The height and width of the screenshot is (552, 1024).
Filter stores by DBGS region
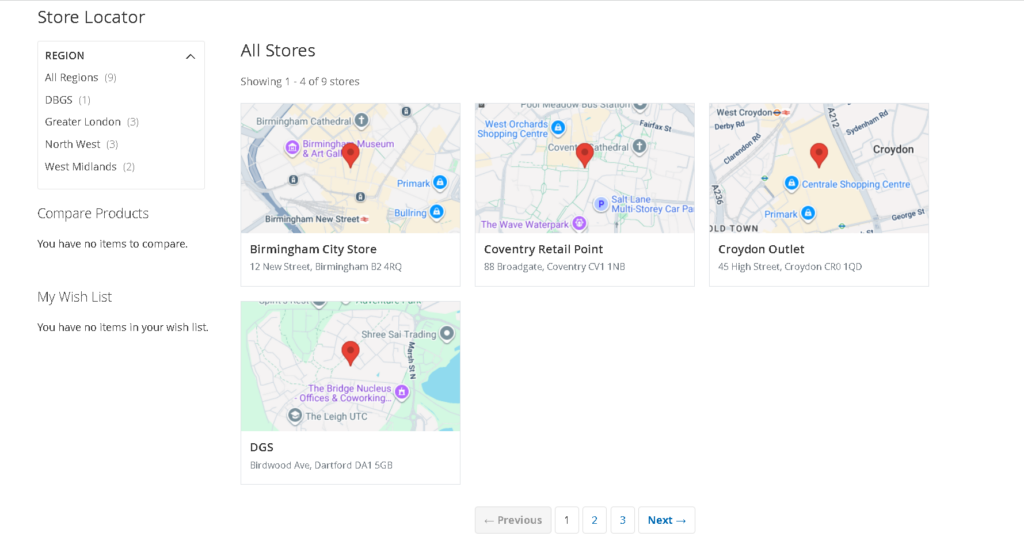click(59, 100)
